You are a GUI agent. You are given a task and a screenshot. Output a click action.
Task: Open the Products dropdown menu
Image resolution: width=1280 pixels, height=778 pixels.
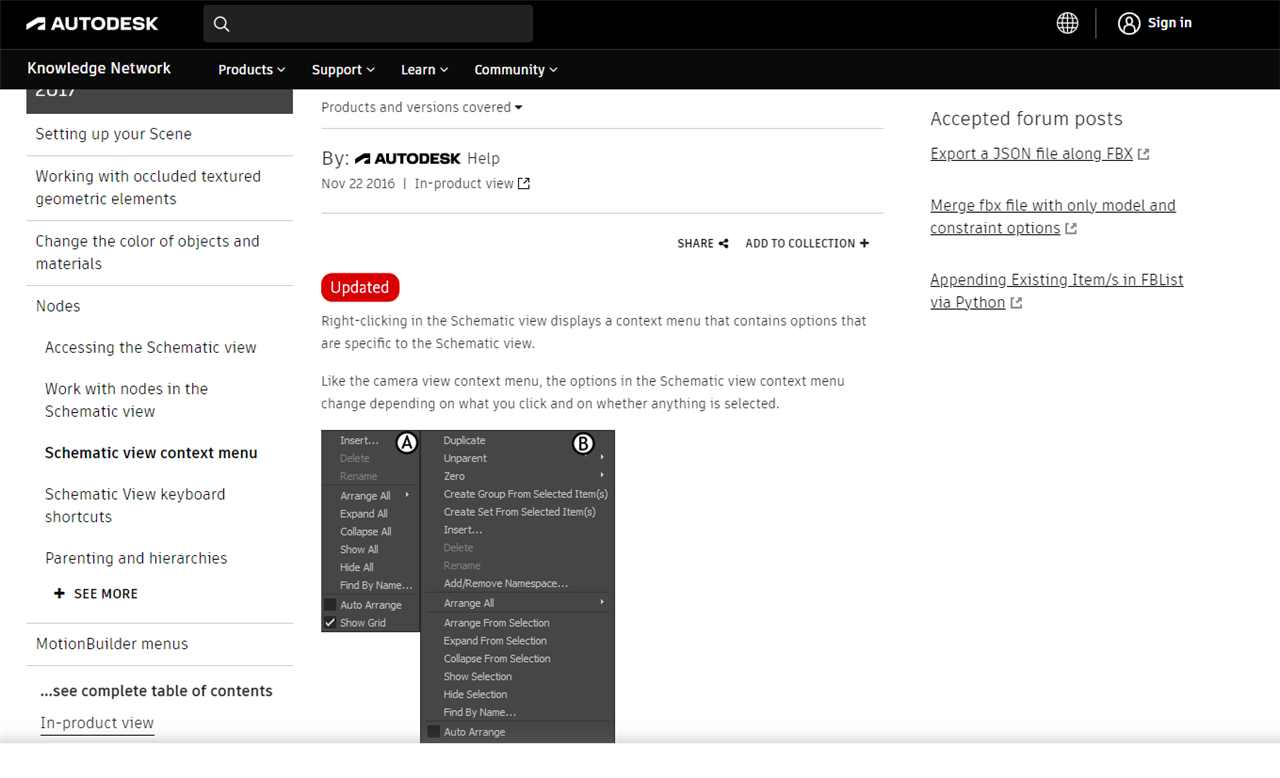(x=252, y=70)
